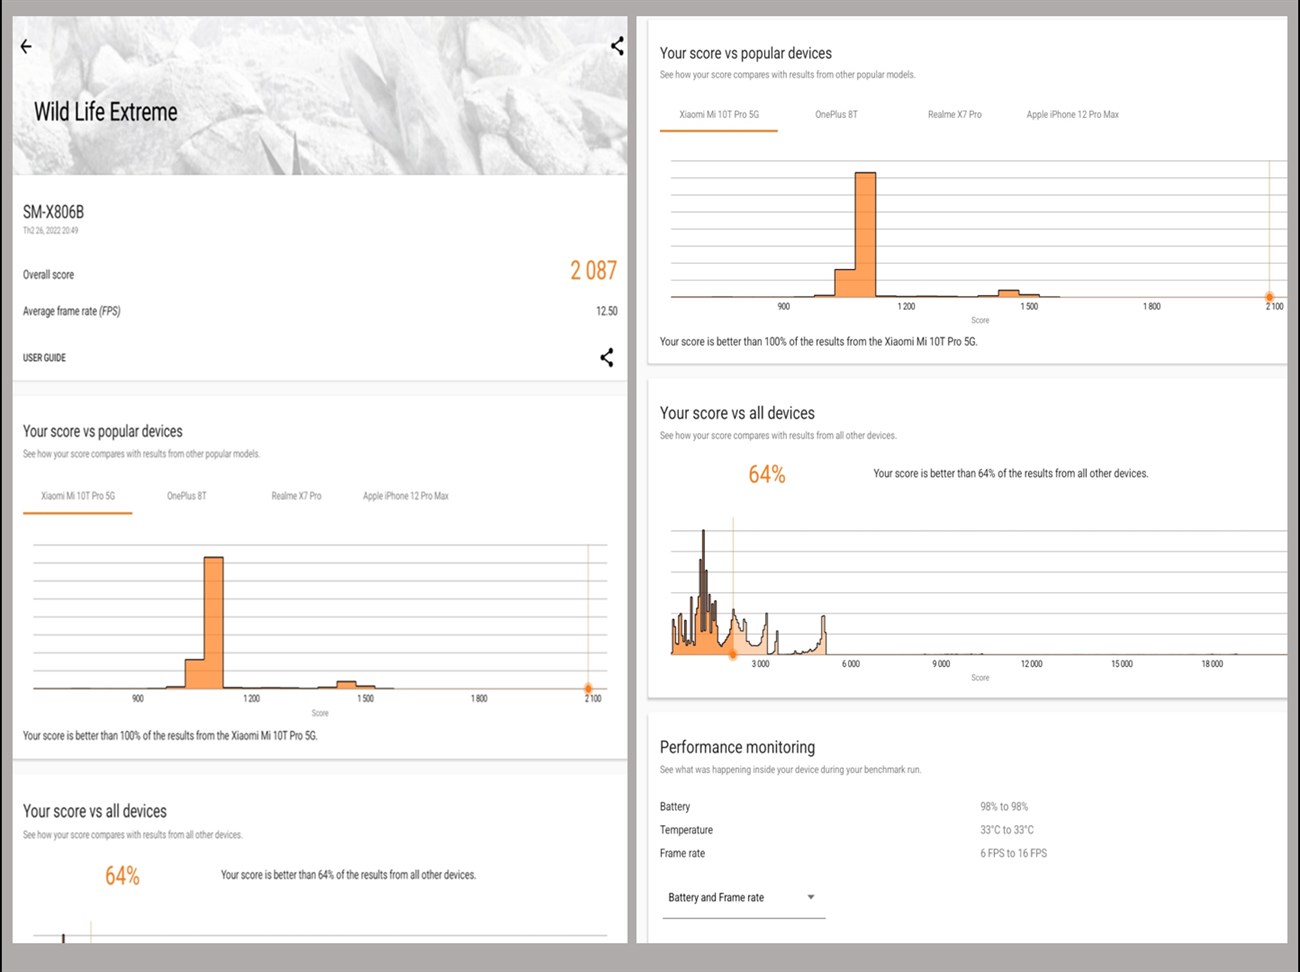Switch to Apple iPhone 12 Pro Max, right pane

tap(1072, 115)
